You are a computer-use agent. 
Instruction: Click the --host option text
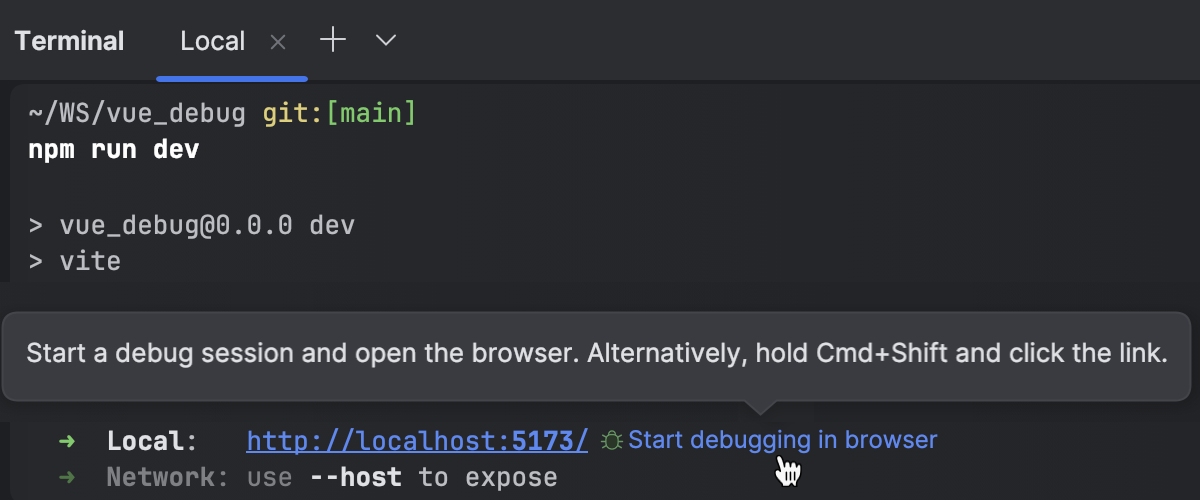click(359, 477)
